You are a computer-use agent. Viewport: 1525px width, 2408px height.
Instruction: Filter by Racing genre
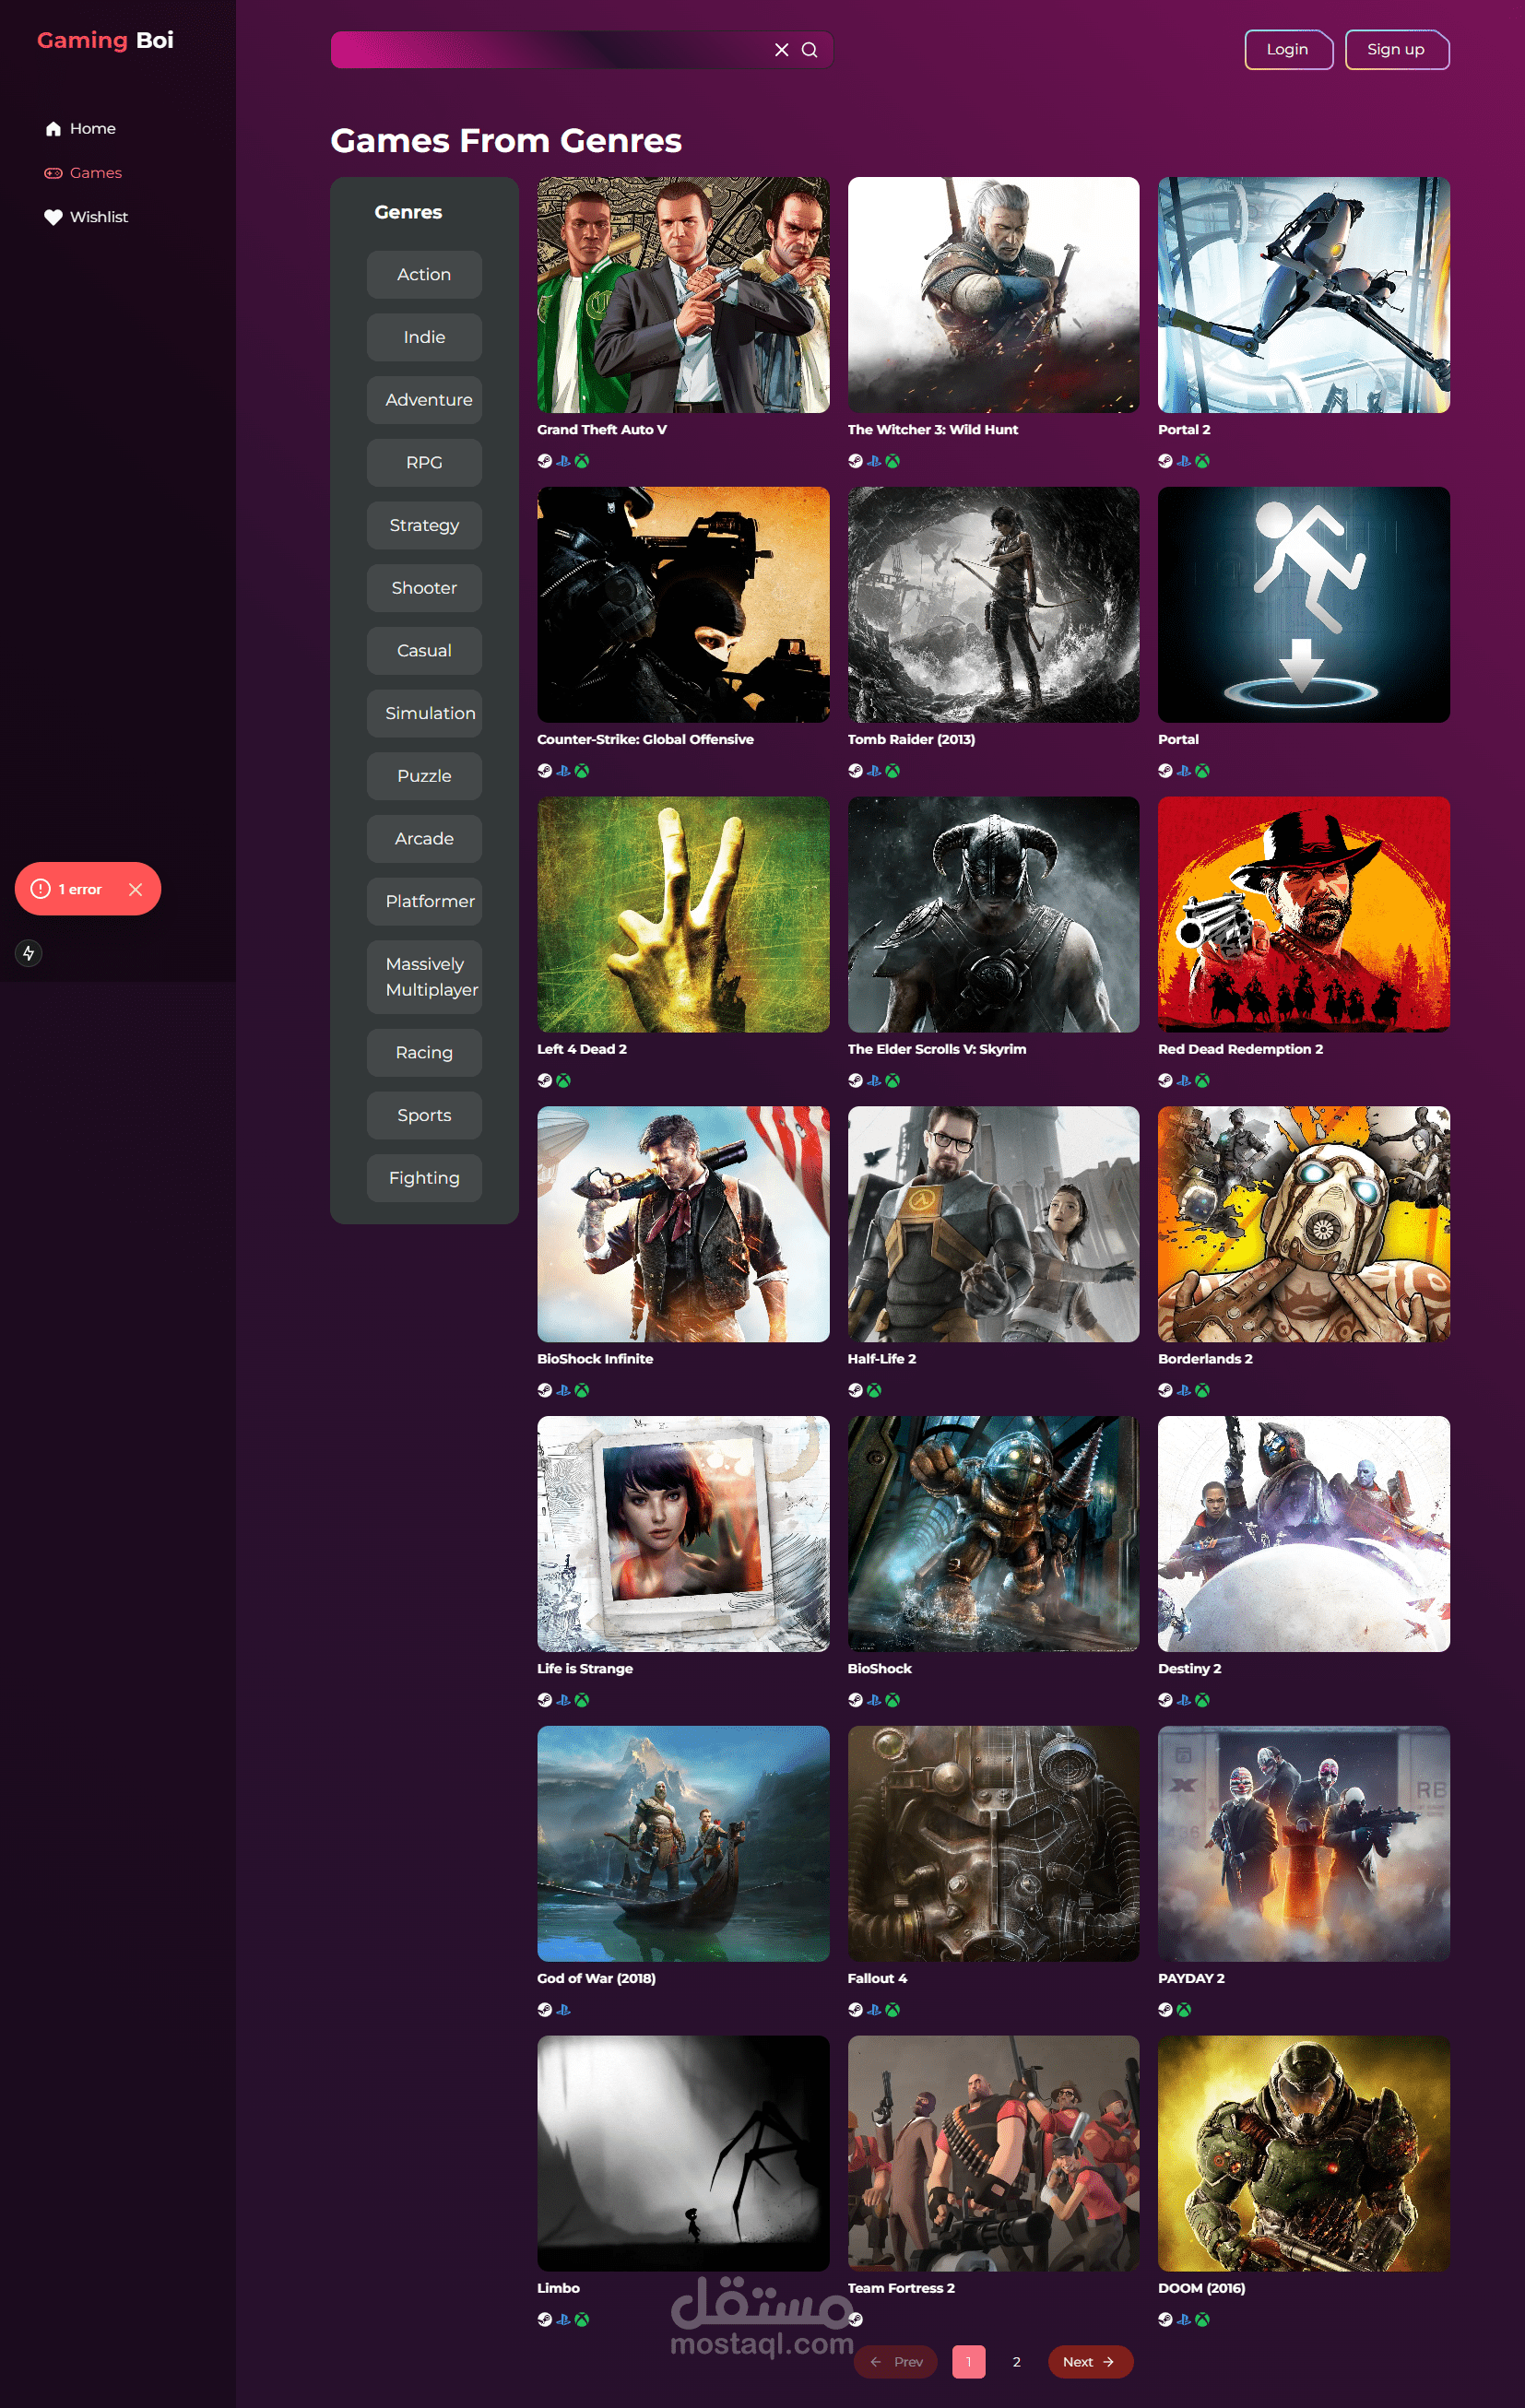click(424, 1053)
